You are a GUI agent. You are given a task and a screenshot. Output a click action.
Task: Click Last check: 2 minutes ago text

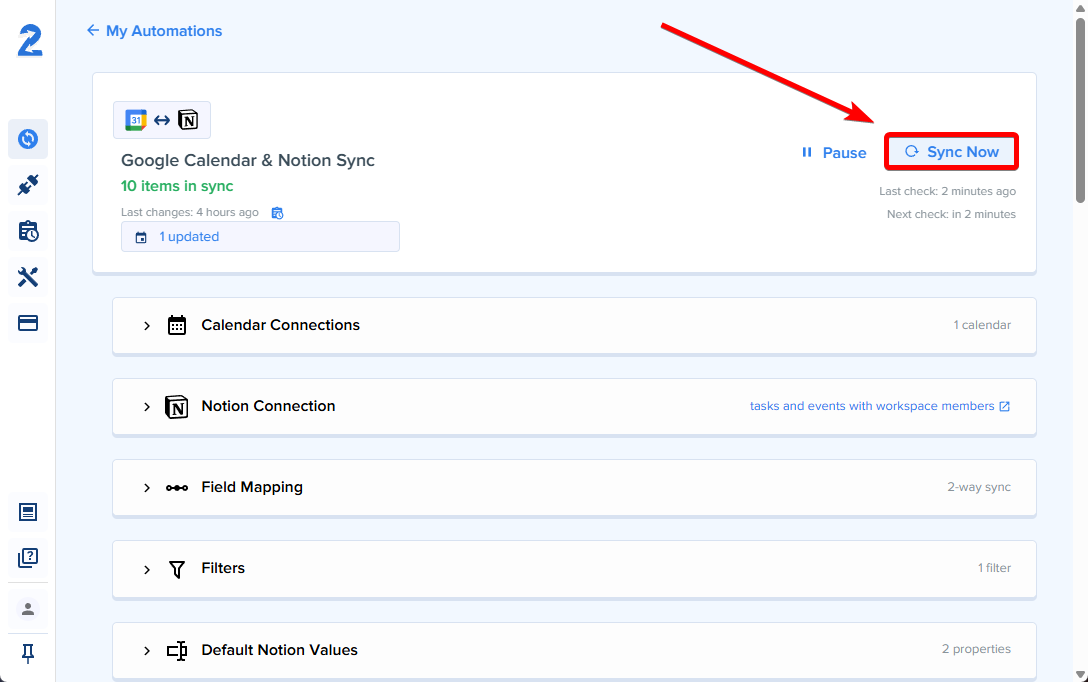pyautogui.click(x=947, y=191)
